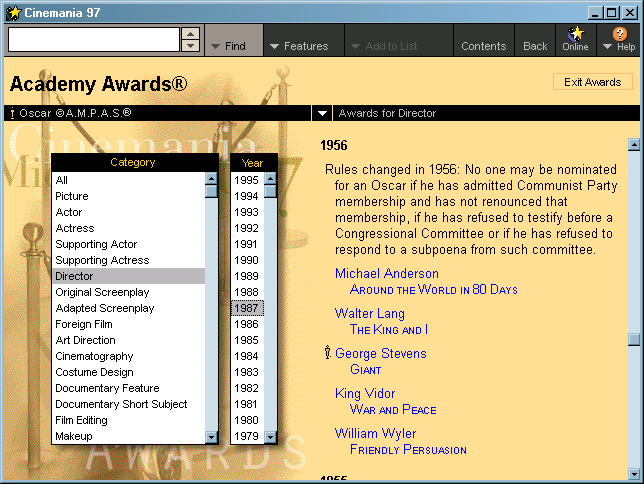This screenshot has height=484, width=644.
Task: Click the Oscar statuette icon beside George Stevens
Action: (327, 353)
